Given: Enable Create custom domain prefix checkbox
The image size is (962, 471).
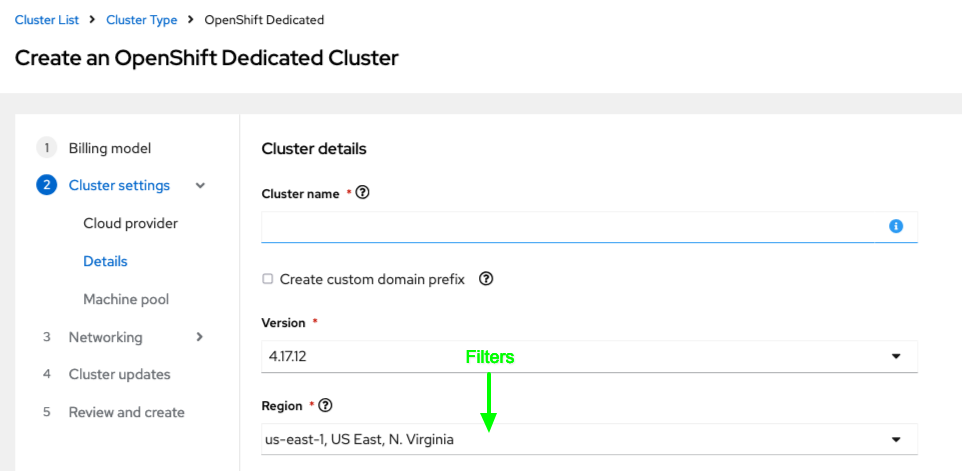Looking at the screenshot, I should 268,279.
